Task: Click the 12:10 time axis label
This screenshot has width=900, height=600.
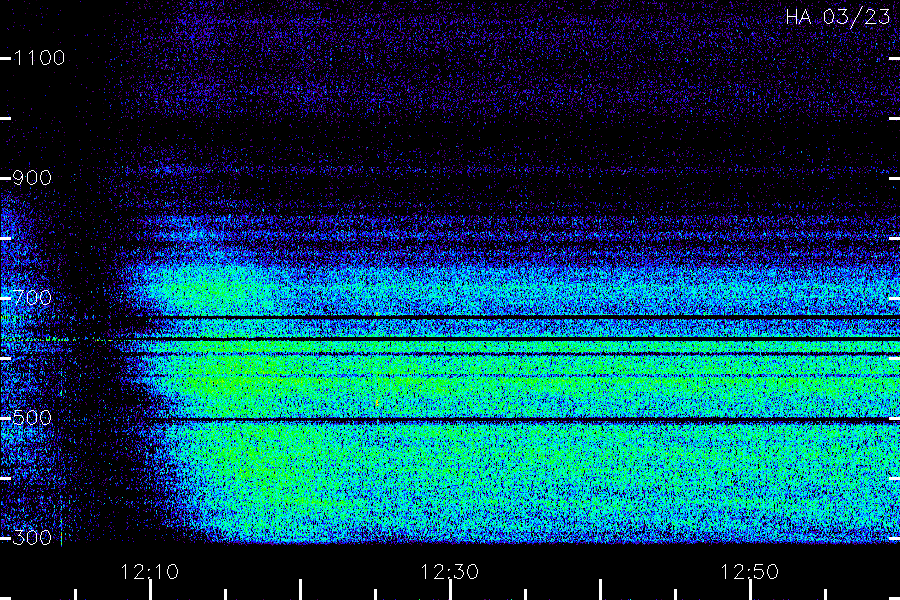Action: coord(149,572)
